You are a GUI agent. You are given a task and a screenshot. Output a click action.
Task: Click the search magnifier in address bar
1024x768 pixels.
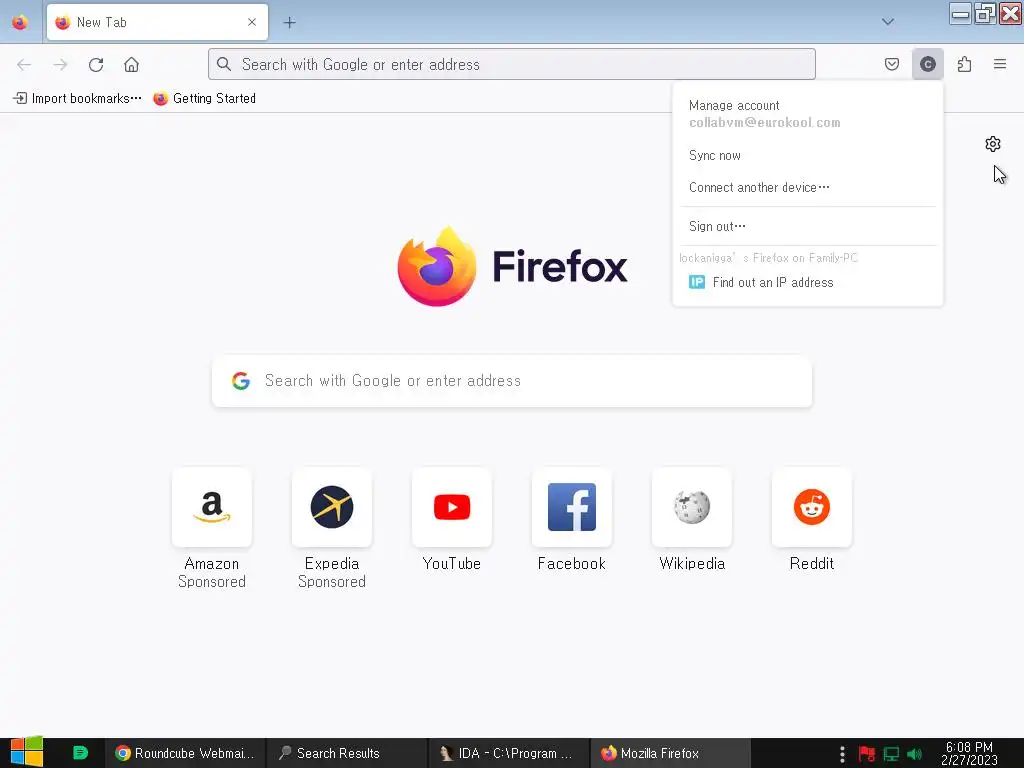[224, 64]
